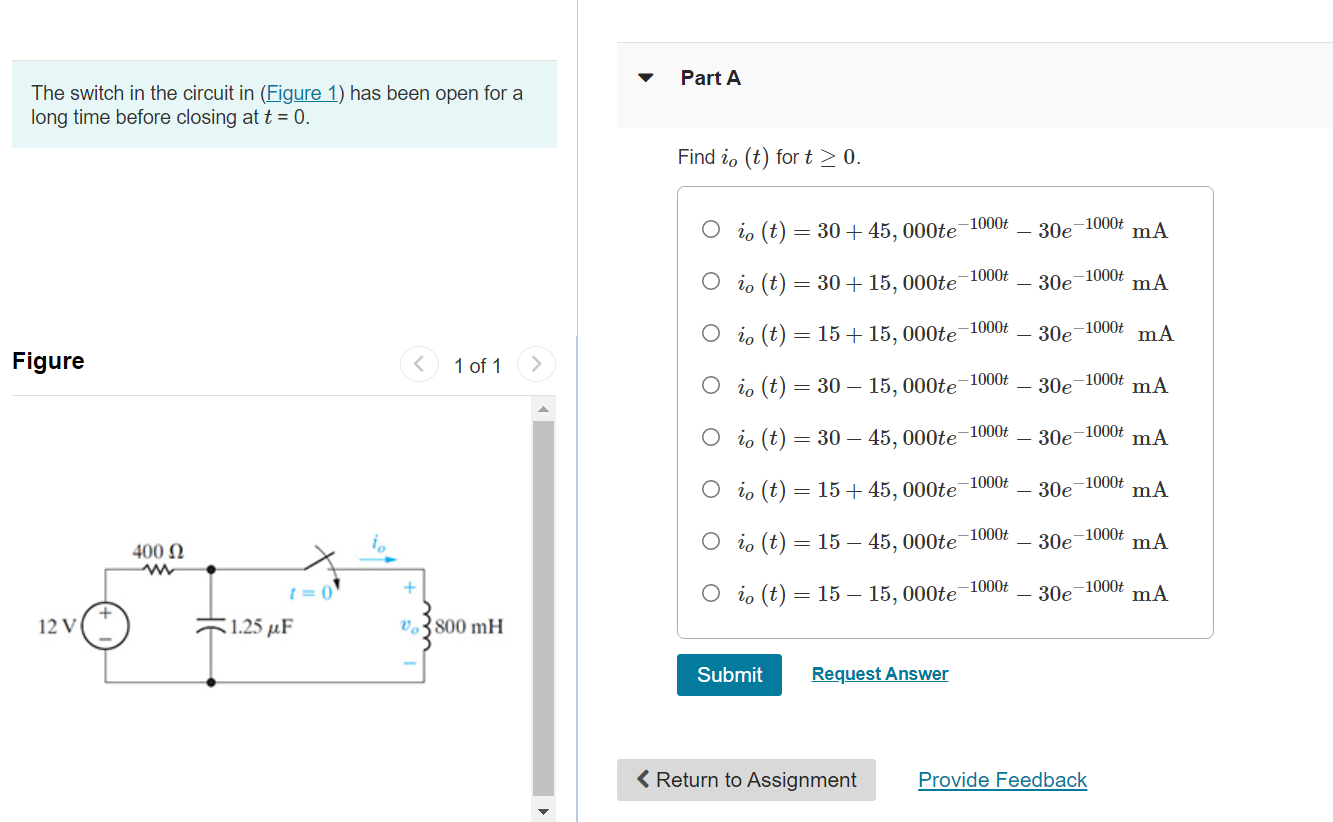Open the Provide Feedback page
Screen dimensions: 1333x822
tap(1002, 779)
